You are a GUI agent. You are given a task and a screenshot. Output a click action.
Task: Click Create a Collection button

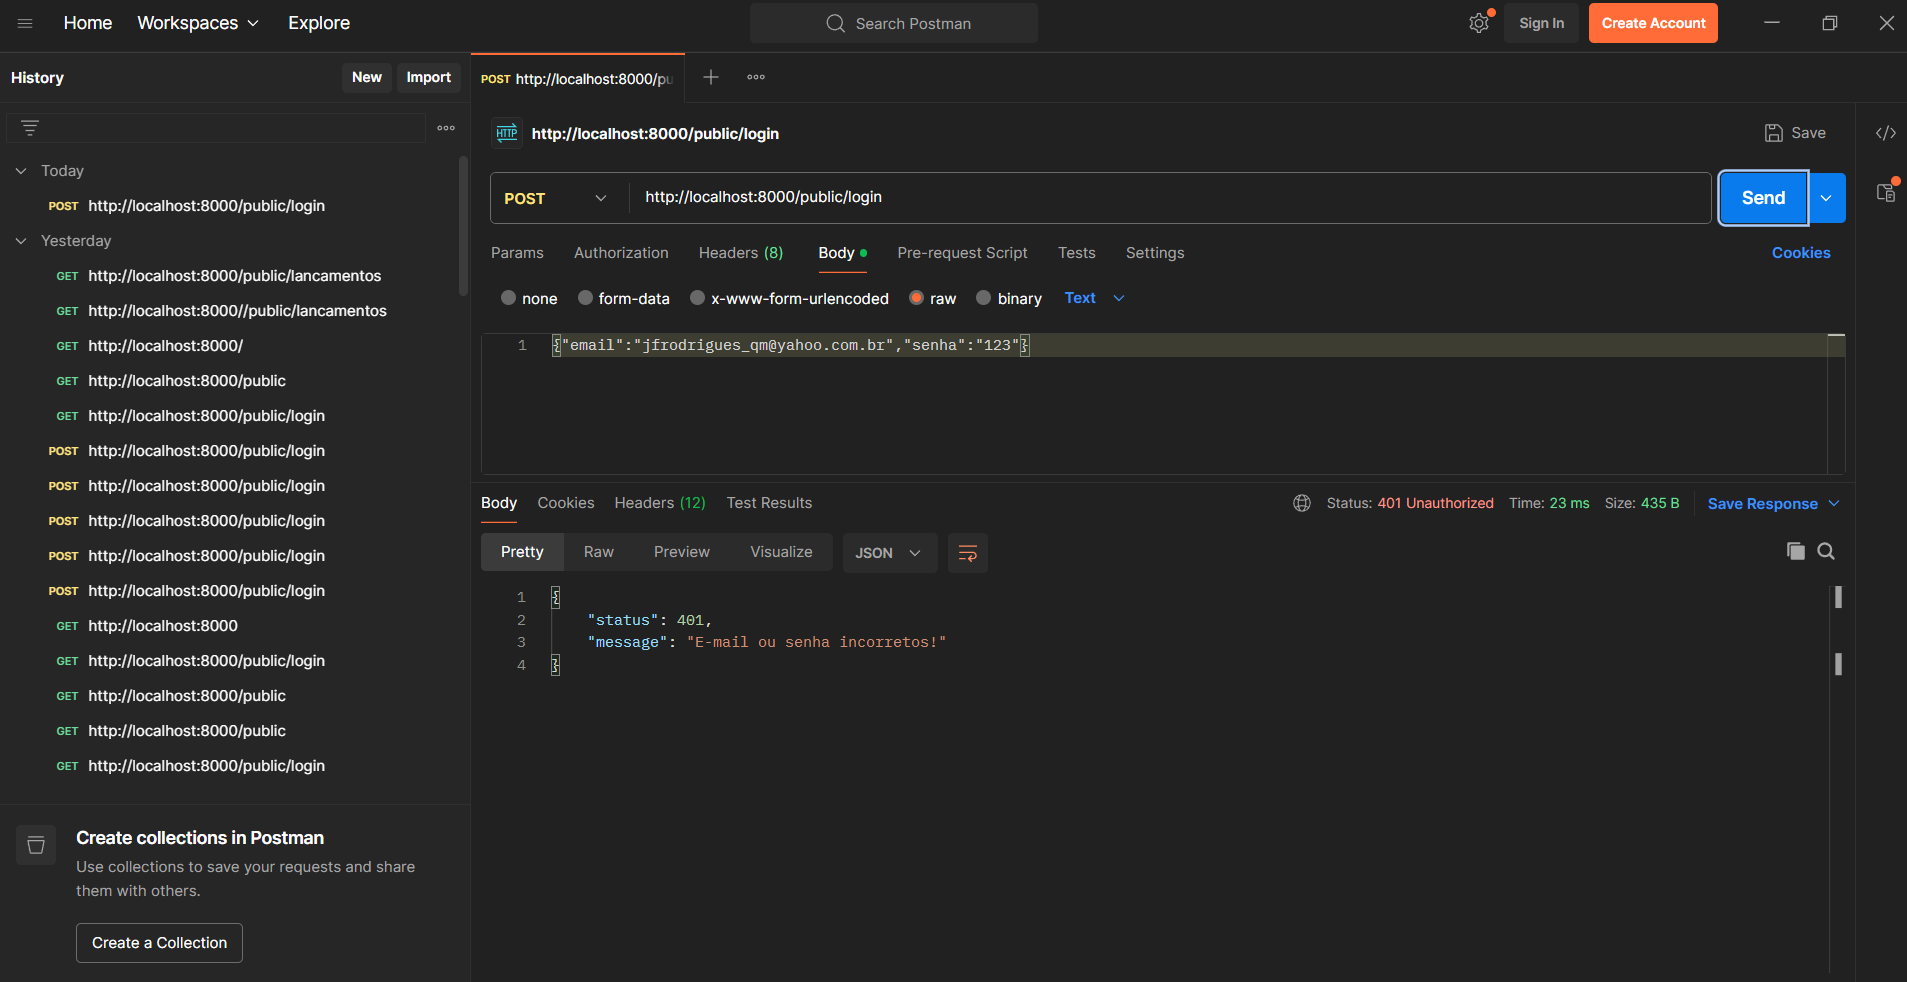(x=159, y=943)
